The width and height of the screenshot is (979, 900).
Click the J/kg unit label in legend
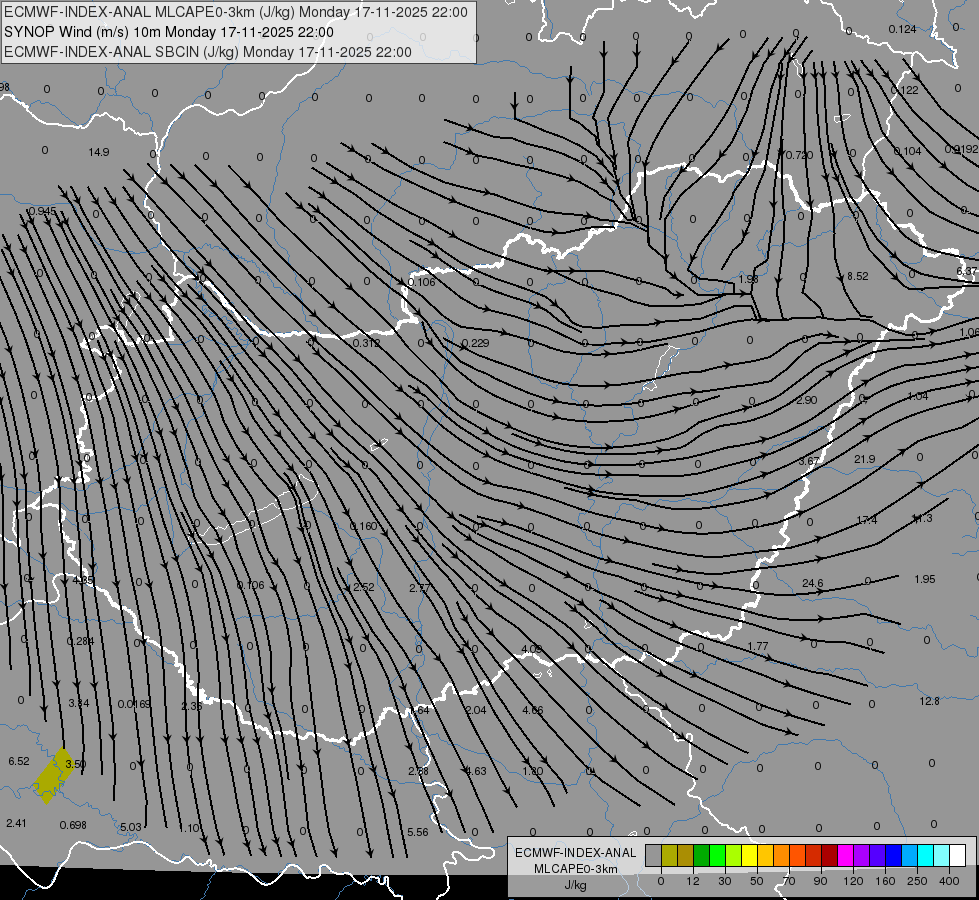coord(576,884)
